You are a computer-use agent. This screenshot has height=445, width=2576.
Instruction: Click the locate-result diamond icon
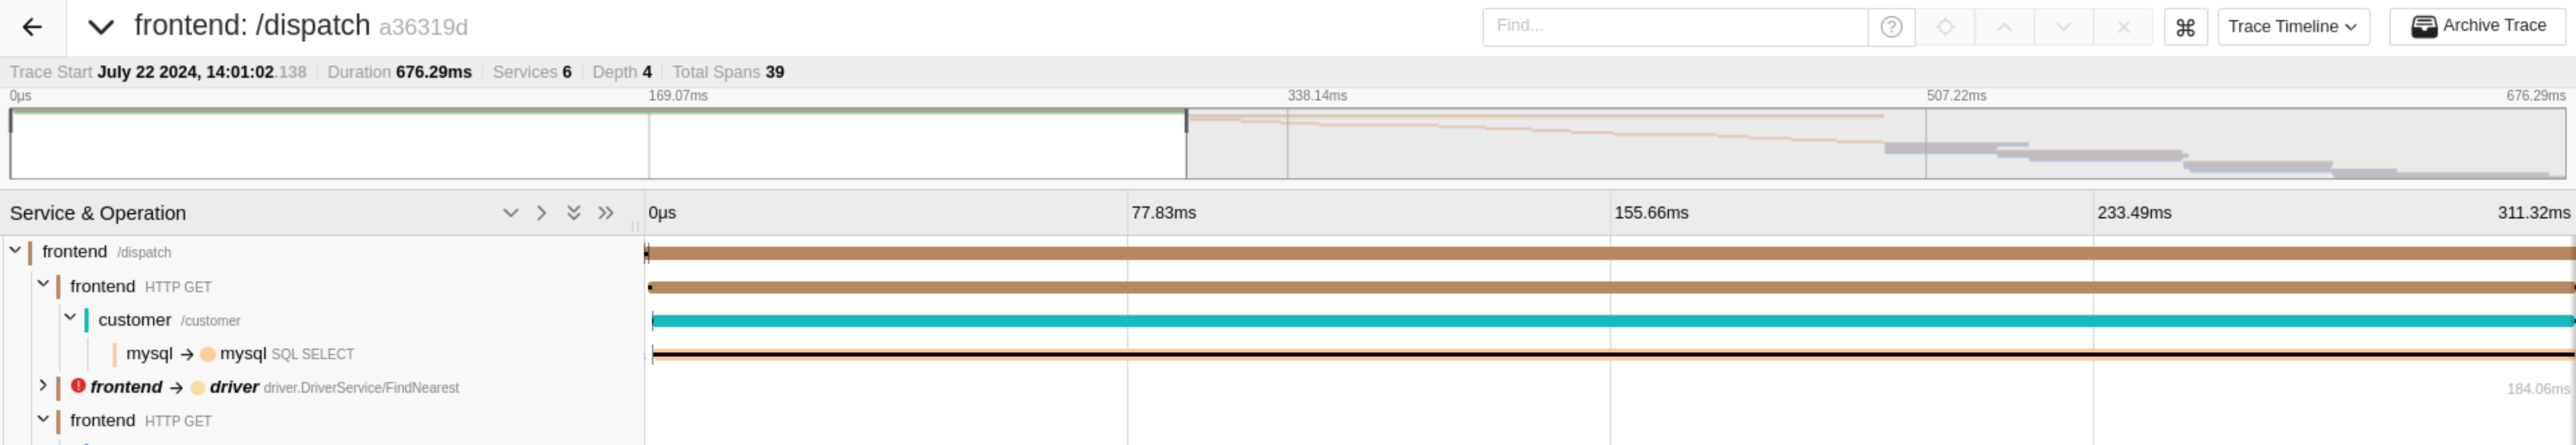tap(1946, 26)
